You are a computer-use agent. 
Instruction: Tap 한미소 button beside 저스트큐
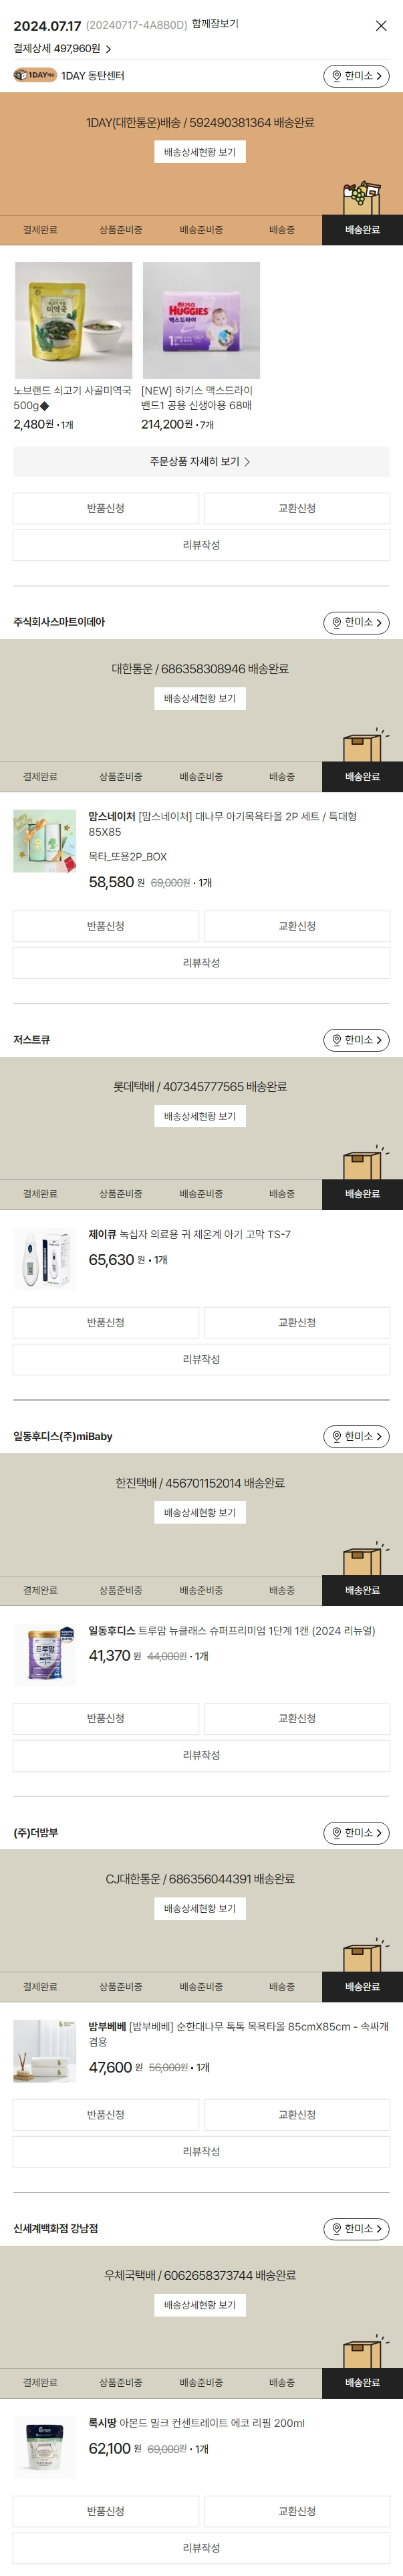356,1040
